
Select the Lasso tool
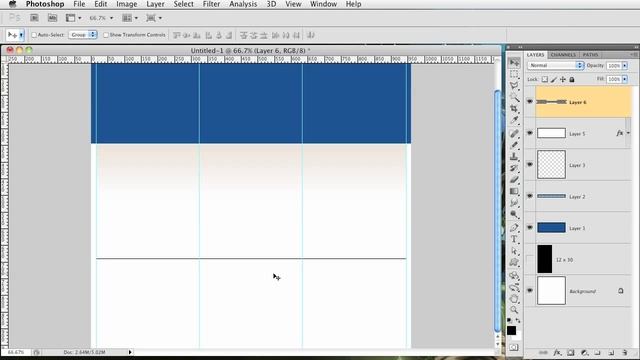(x=514, y=86)
